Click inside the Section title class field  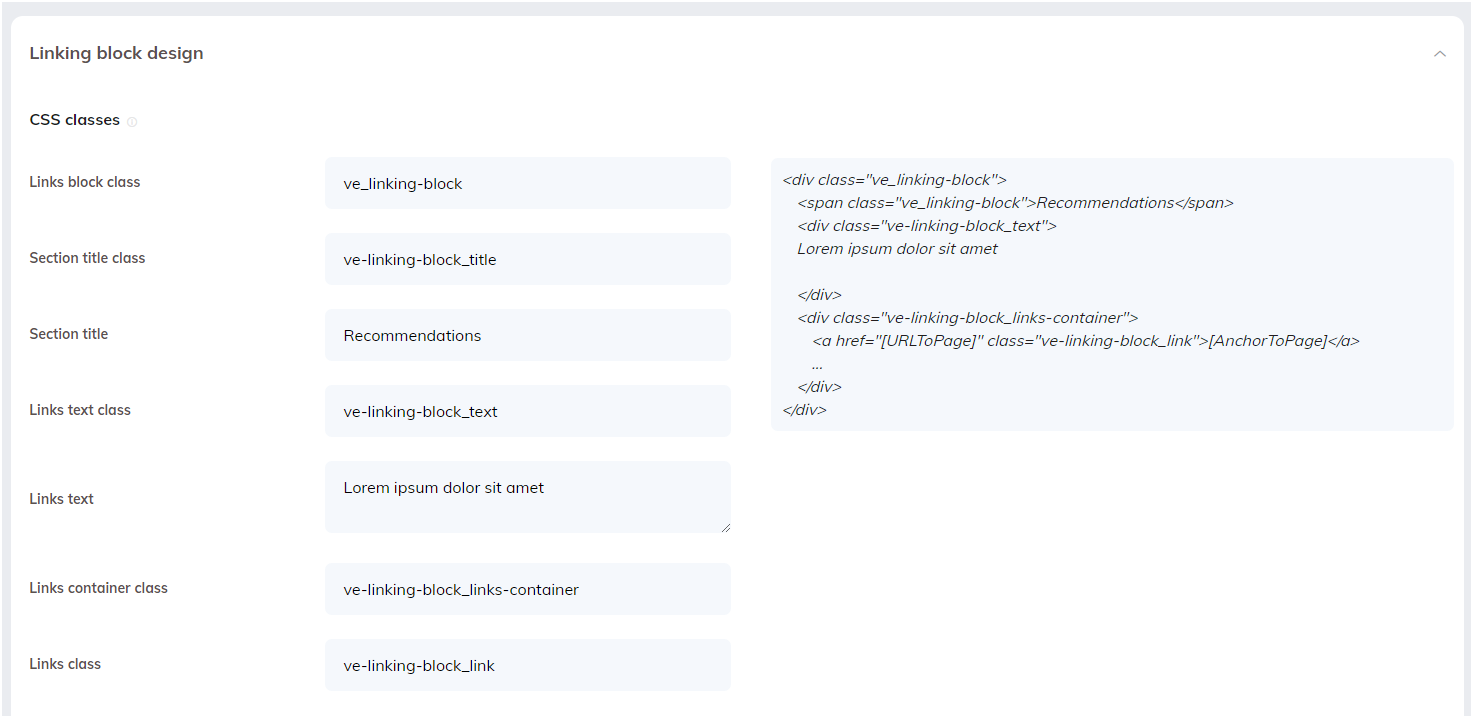527,259
